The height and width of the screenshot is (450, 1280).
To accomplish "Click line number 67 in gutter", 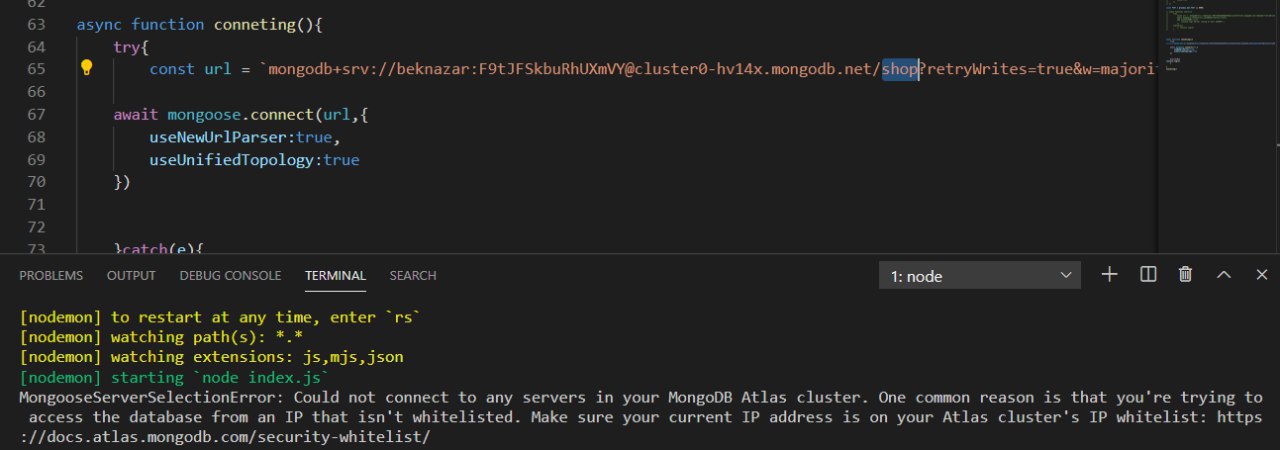I will click(35, 114).
